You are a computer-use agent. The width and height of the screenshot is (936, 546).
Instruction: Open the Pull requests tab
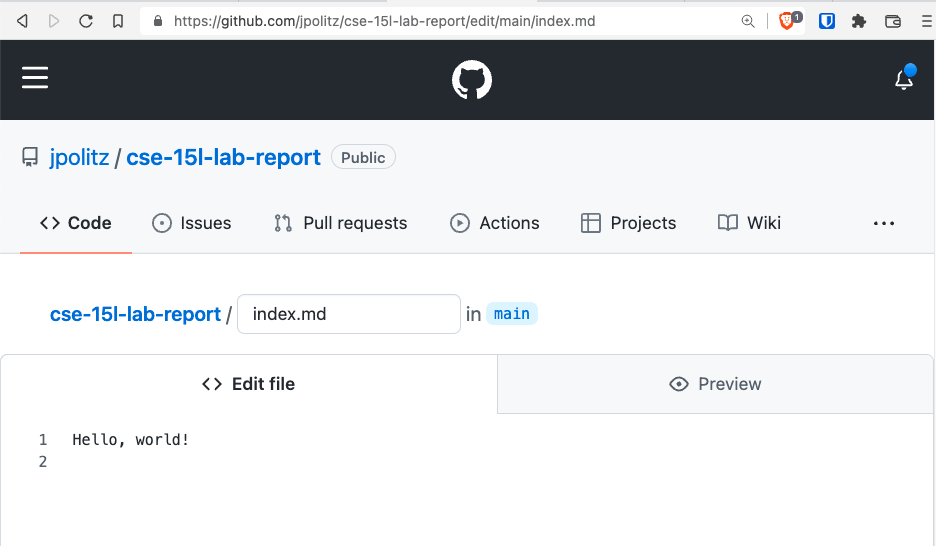(x=340, y=223)
